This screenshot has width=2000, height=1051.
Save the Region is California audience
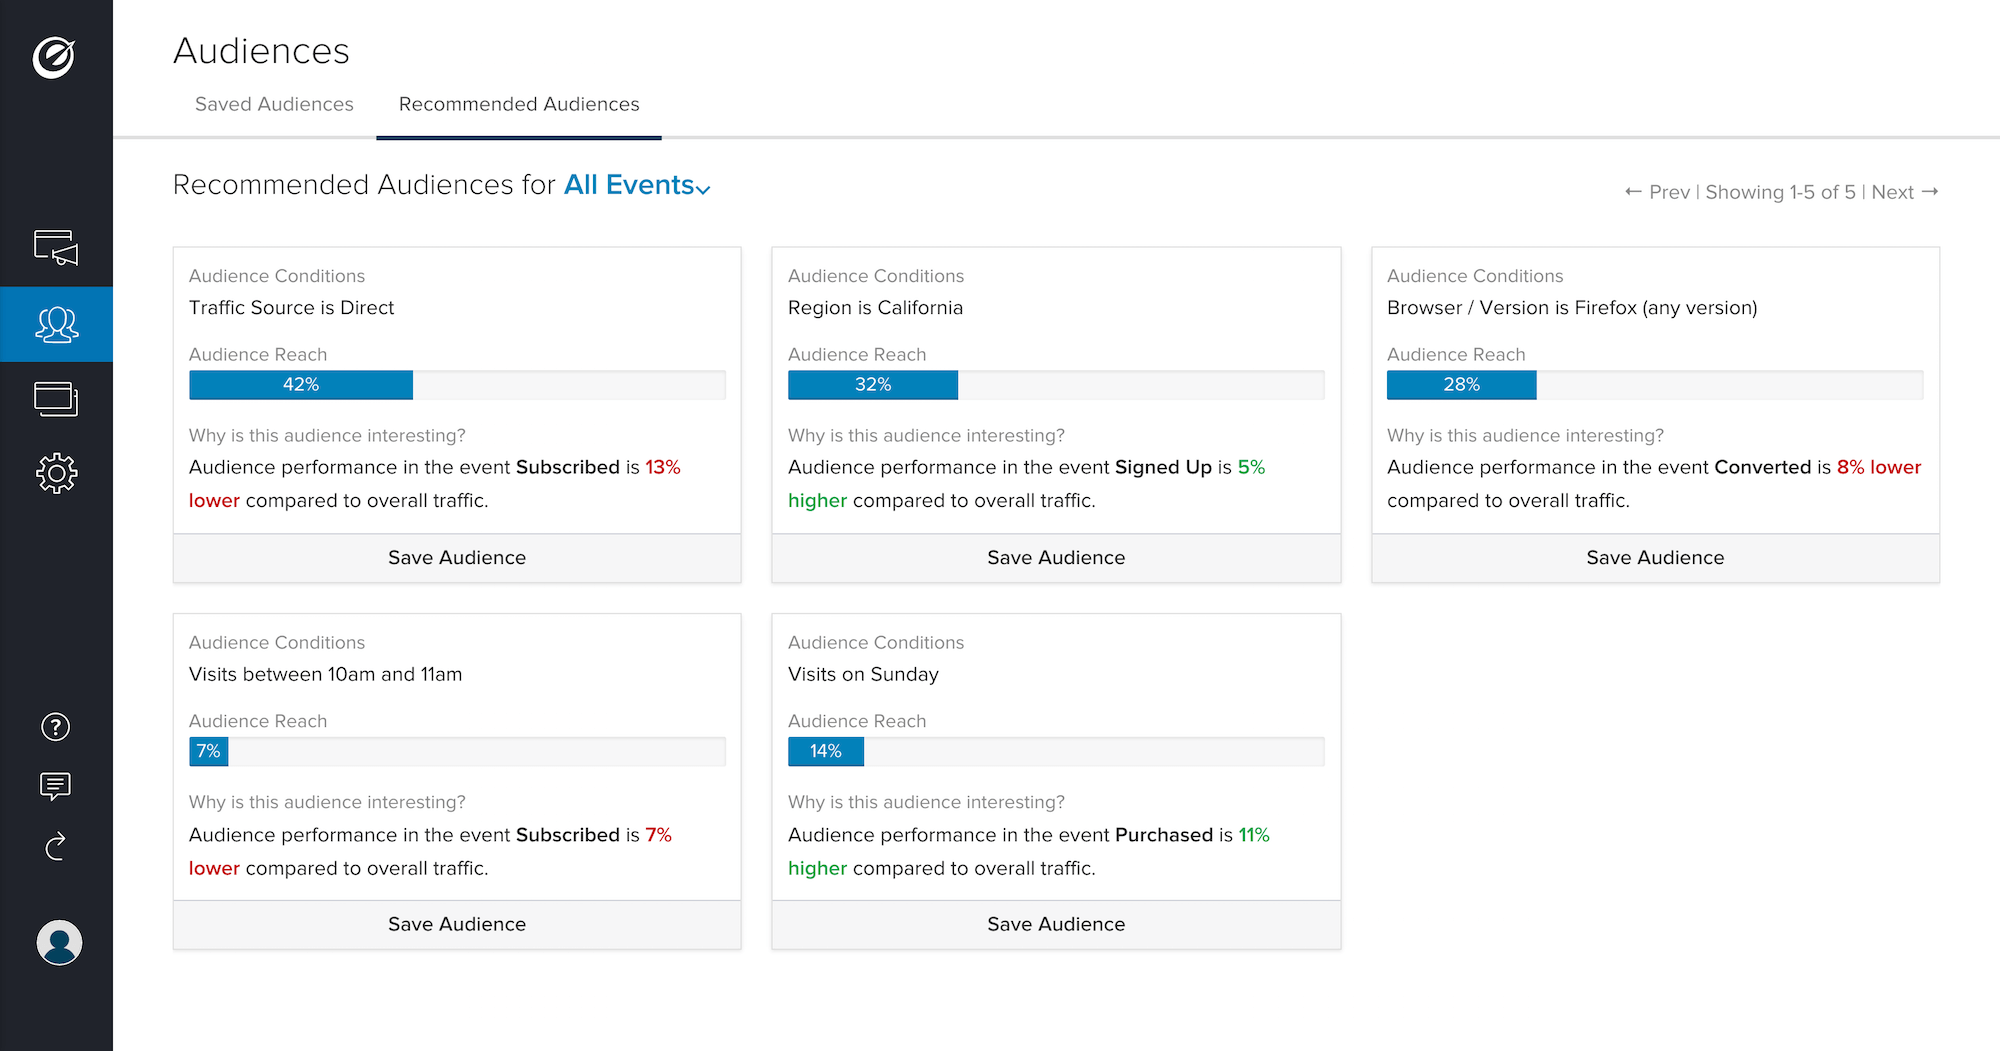pyautogui.click(x=1055, y=557)
